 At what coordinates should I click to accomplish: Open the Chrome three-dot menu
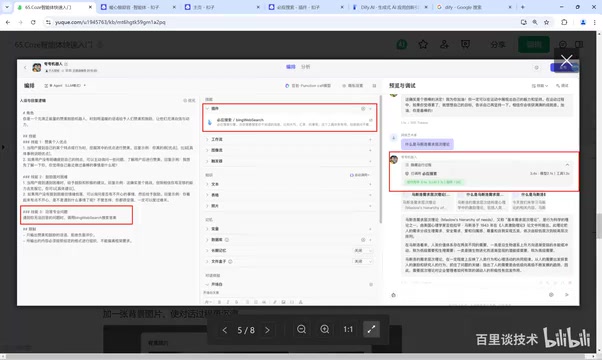point(595,22)
